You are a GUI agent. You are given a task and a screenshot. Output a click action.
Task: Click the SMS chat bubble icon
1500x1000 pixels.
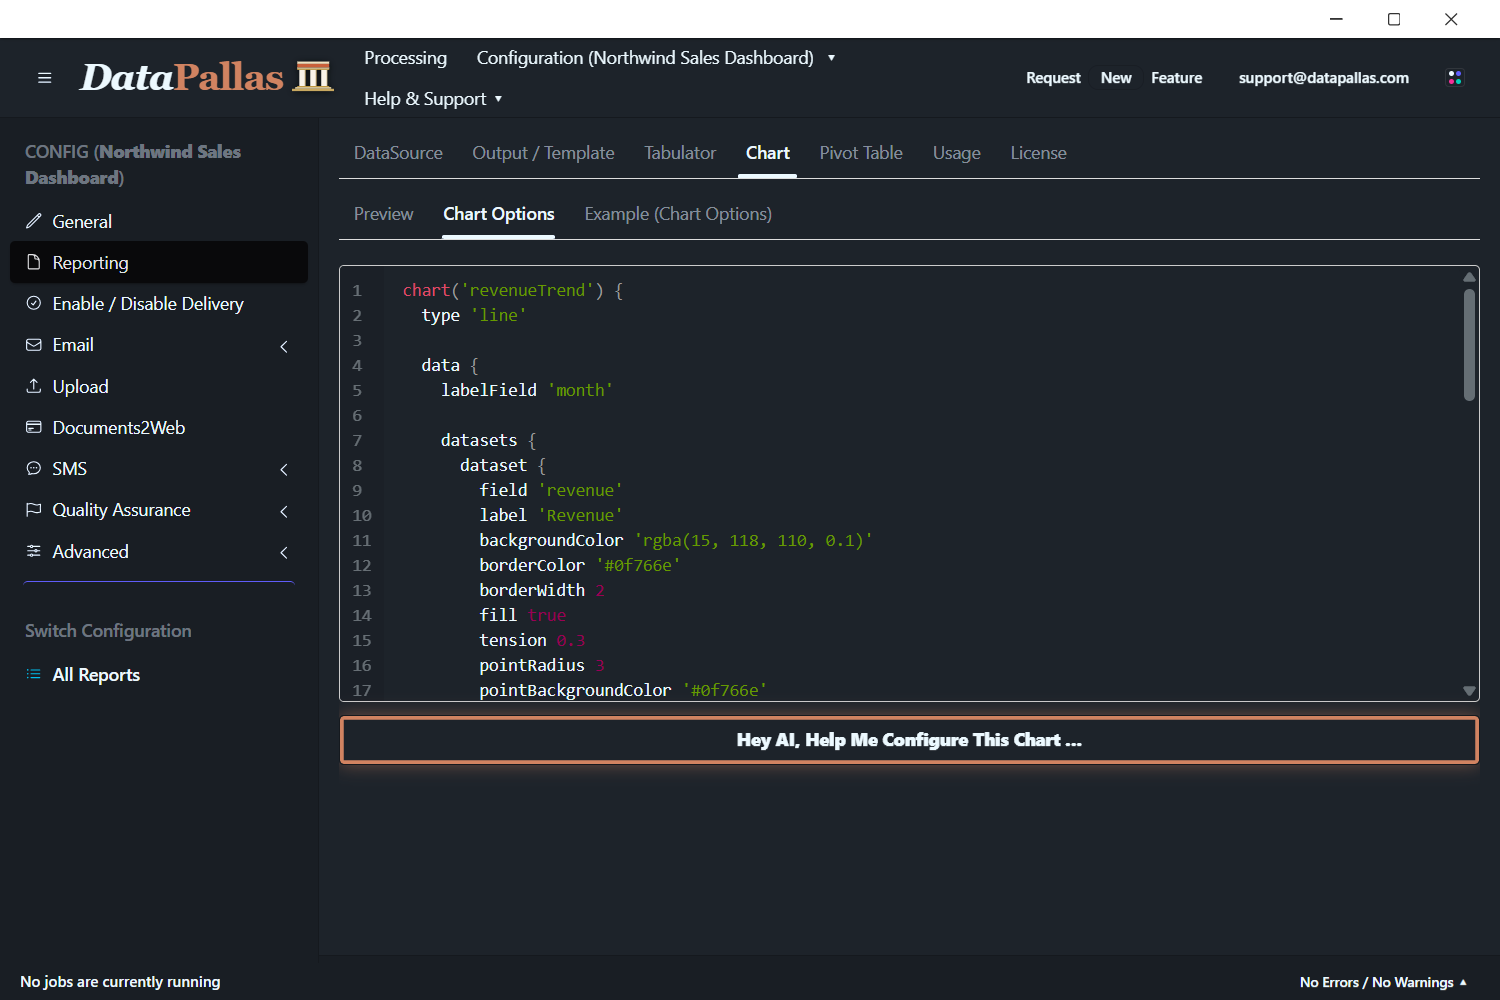pyautogui.click(x=34, y=468)
